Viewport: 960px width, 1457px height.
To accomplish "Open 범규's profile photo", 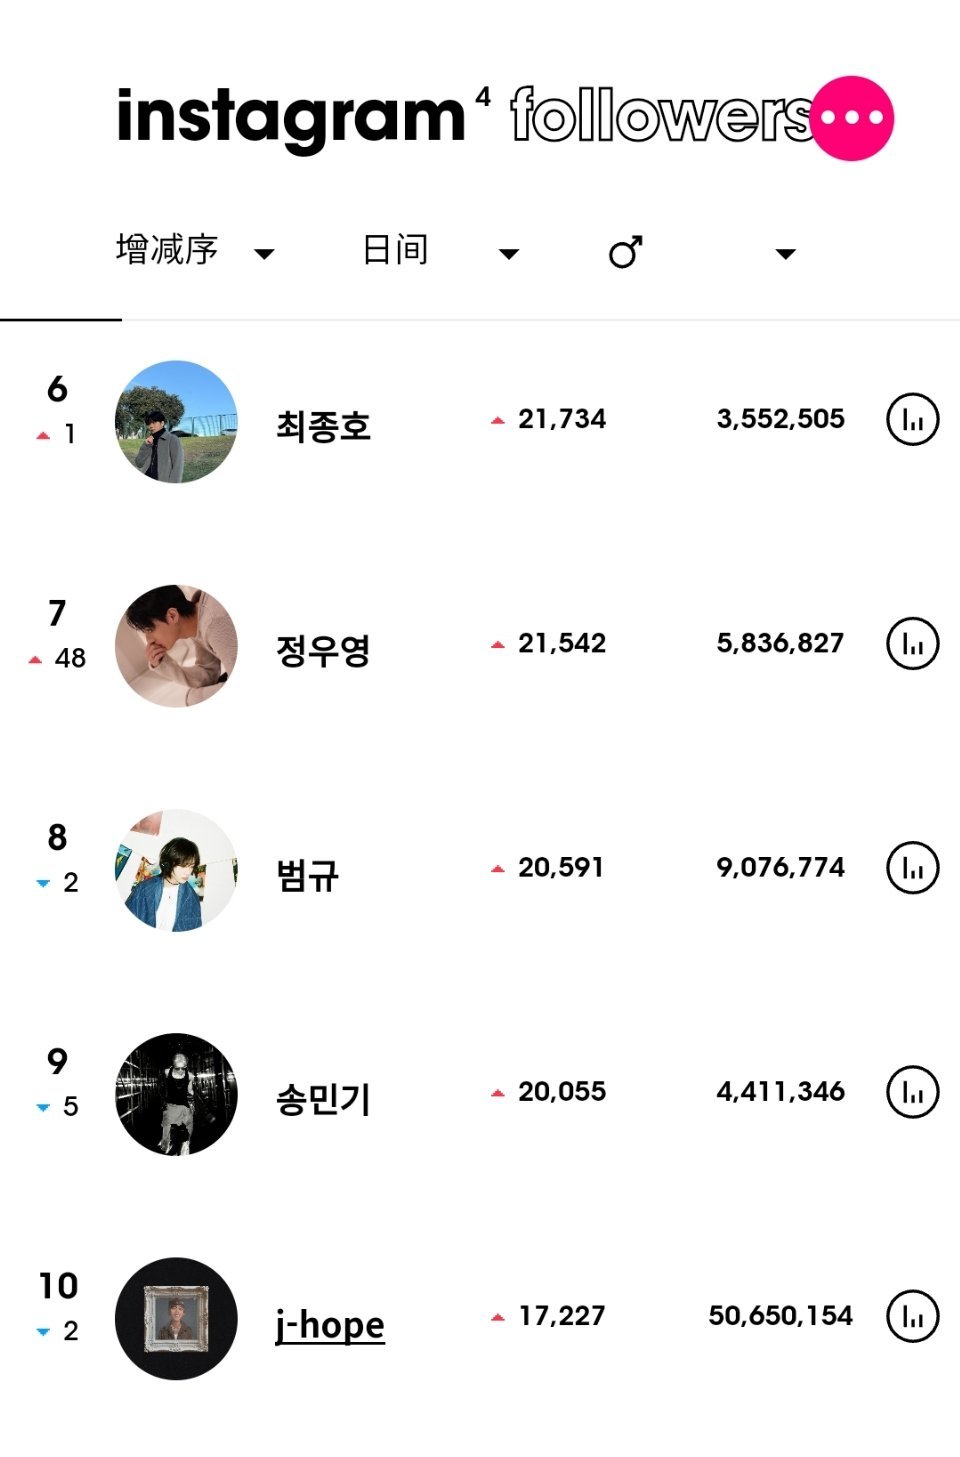I will (x=176, y=870).
